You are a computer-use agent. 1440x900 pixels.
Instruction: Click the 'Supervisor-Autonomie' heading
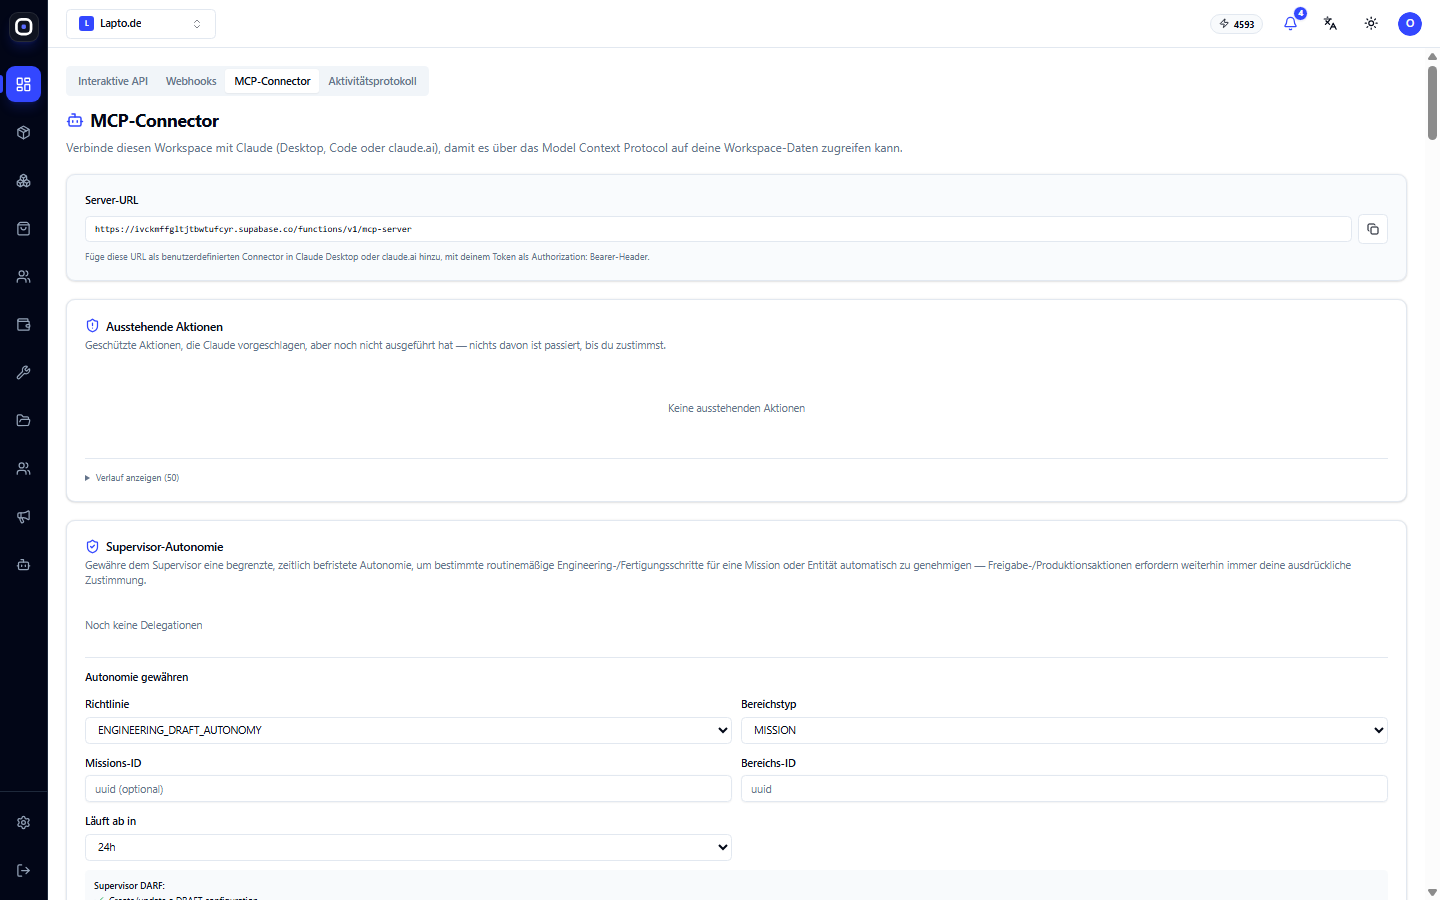tap(165, 547)
